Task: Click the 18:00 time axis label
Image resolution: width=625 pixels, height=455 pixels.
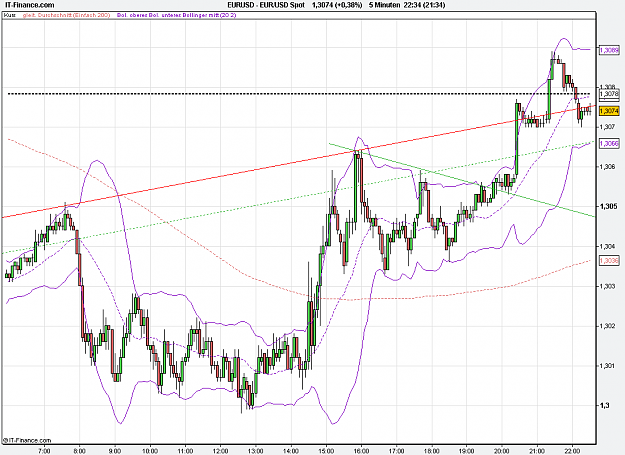Action: coord(432,451)
